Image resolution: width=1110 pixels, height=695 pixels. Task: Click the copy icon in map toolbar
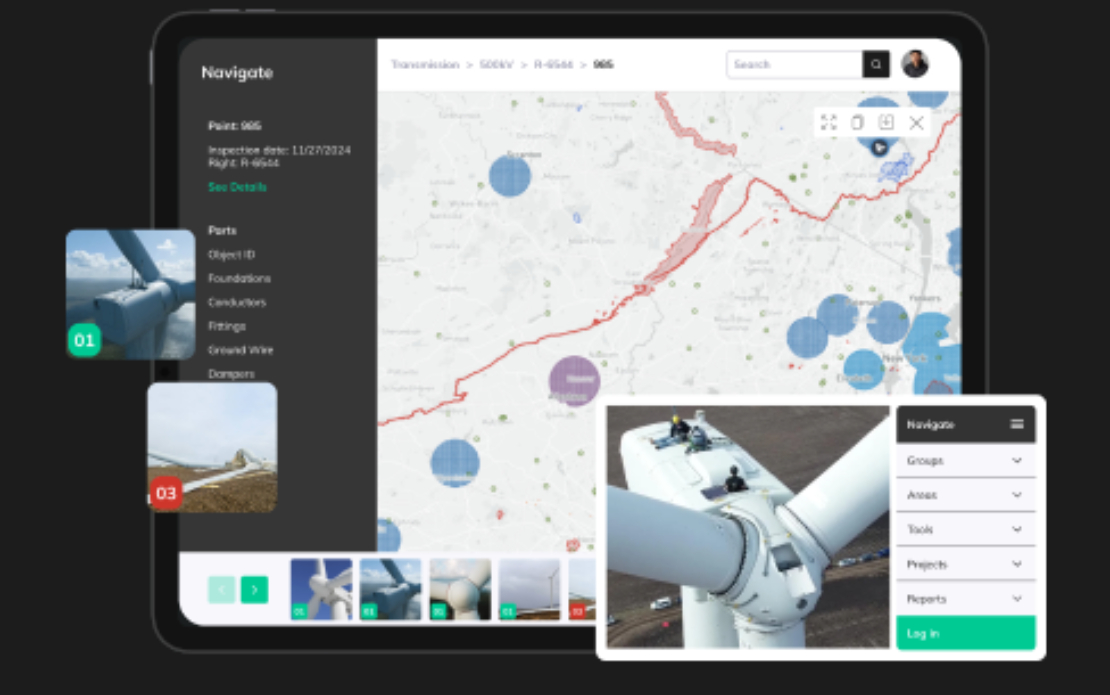[x=857, y=122]
